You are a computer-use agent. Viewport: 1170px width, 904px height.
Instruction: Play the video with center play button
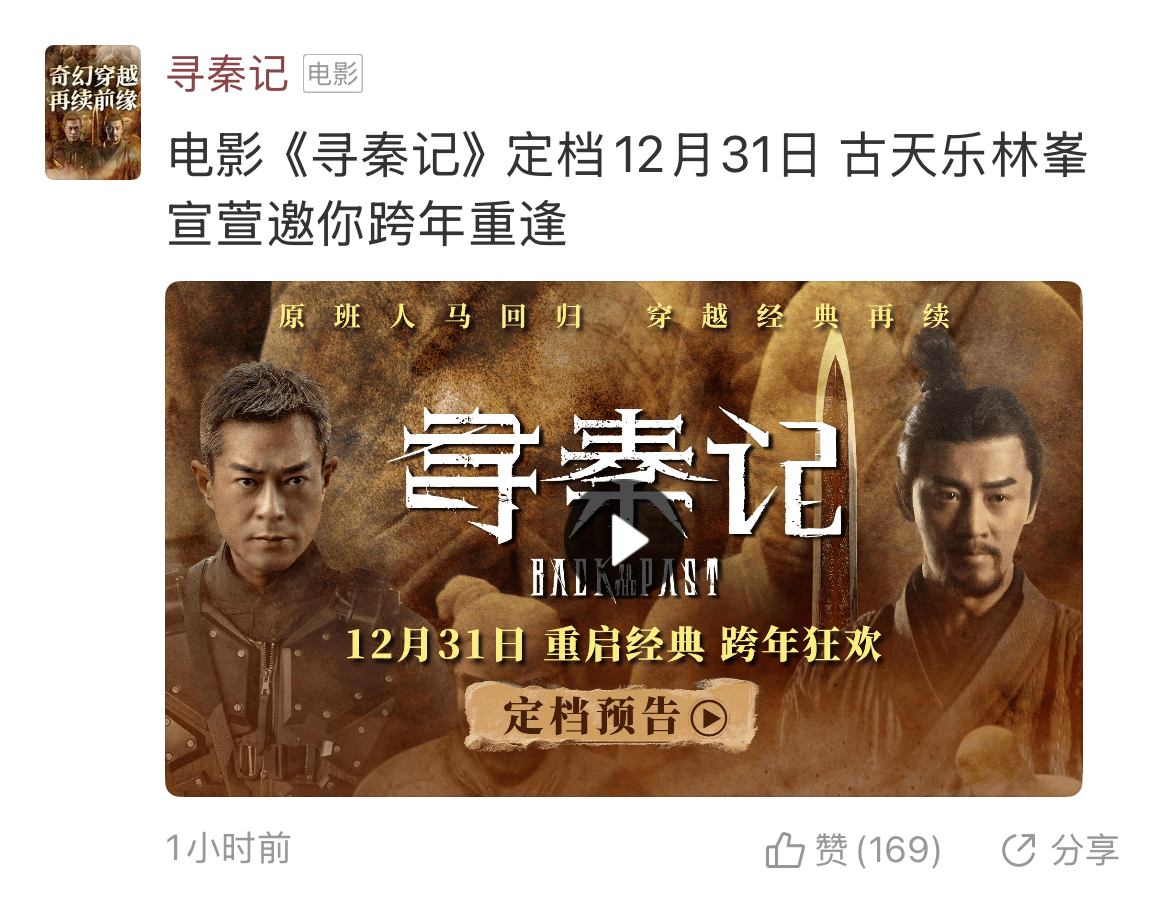tap(624, 542)
